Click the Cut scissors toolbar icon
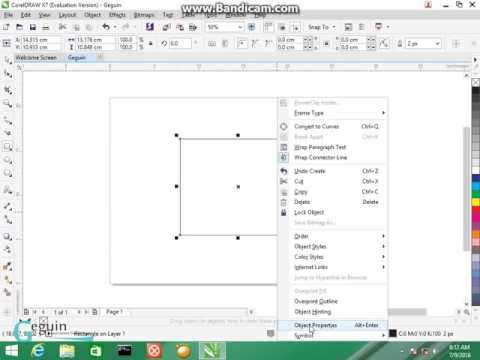 62,27
